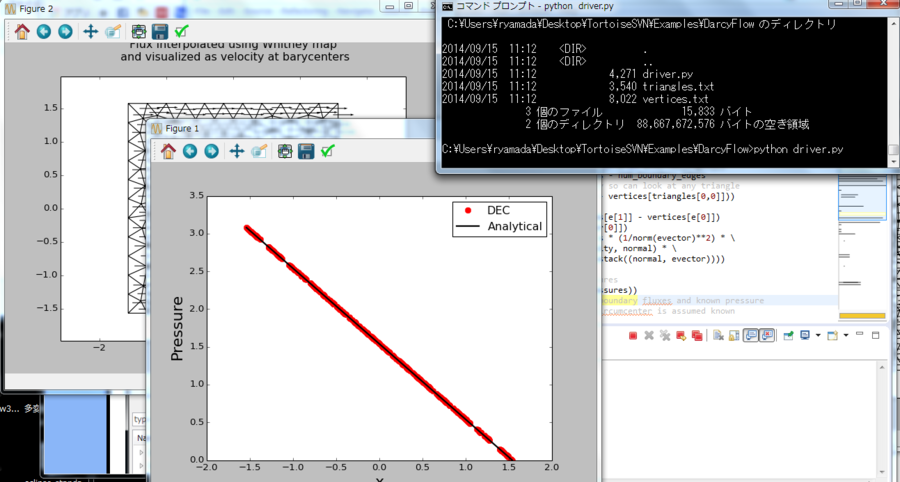Go back to previous view in Figure 2
Viewport: 900px width, 482px height.
pos(44,31)
